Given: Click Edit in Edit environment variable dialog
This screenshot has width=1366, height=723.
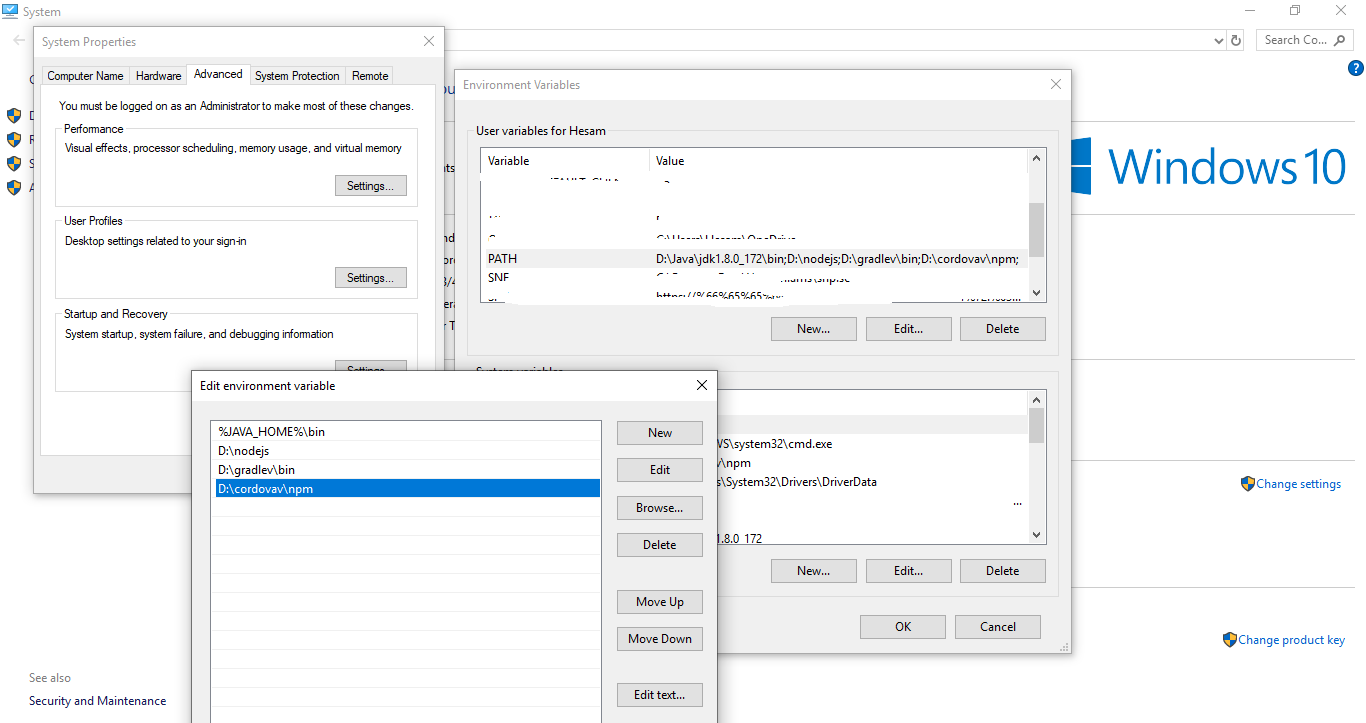Looking at the screenshot, I should 660,470.
